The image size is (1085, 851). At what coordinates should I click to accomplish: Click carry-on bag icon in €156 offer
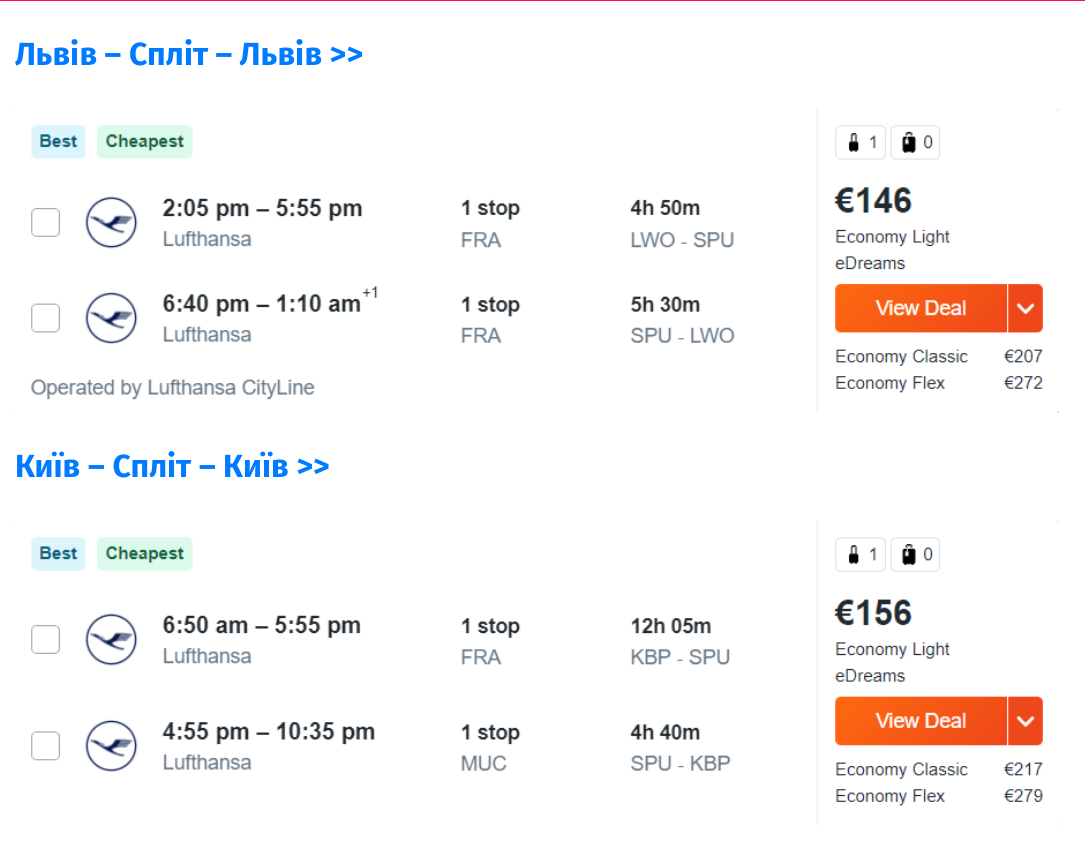pyautogui.click(x=854, y=555)
